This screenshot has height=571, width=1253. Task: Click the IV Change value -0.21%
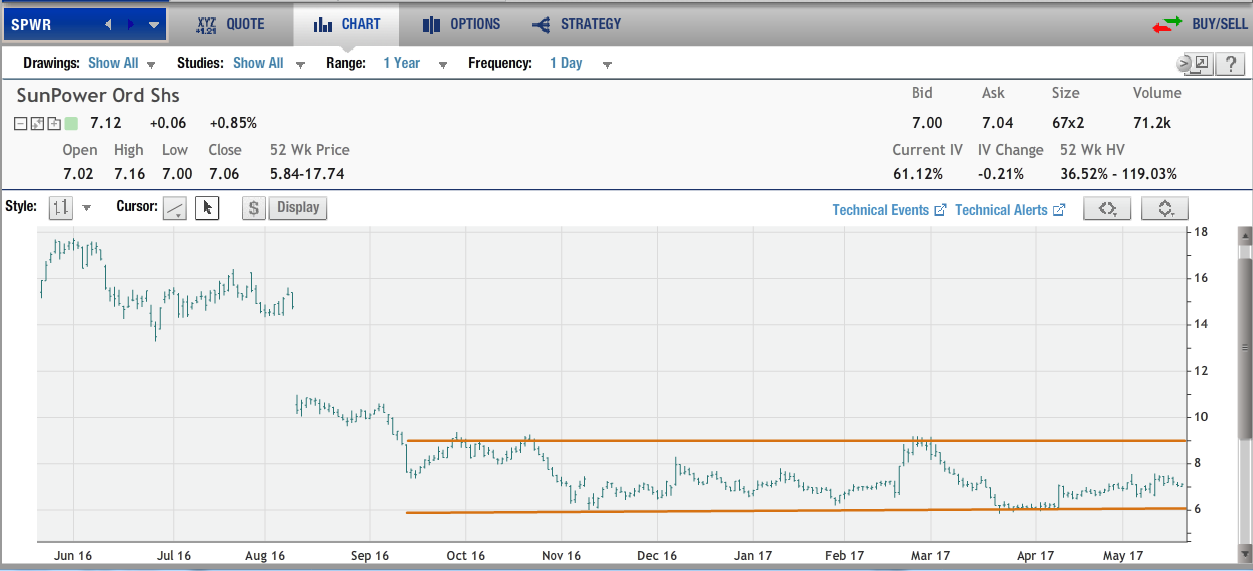pos(1001,173)
